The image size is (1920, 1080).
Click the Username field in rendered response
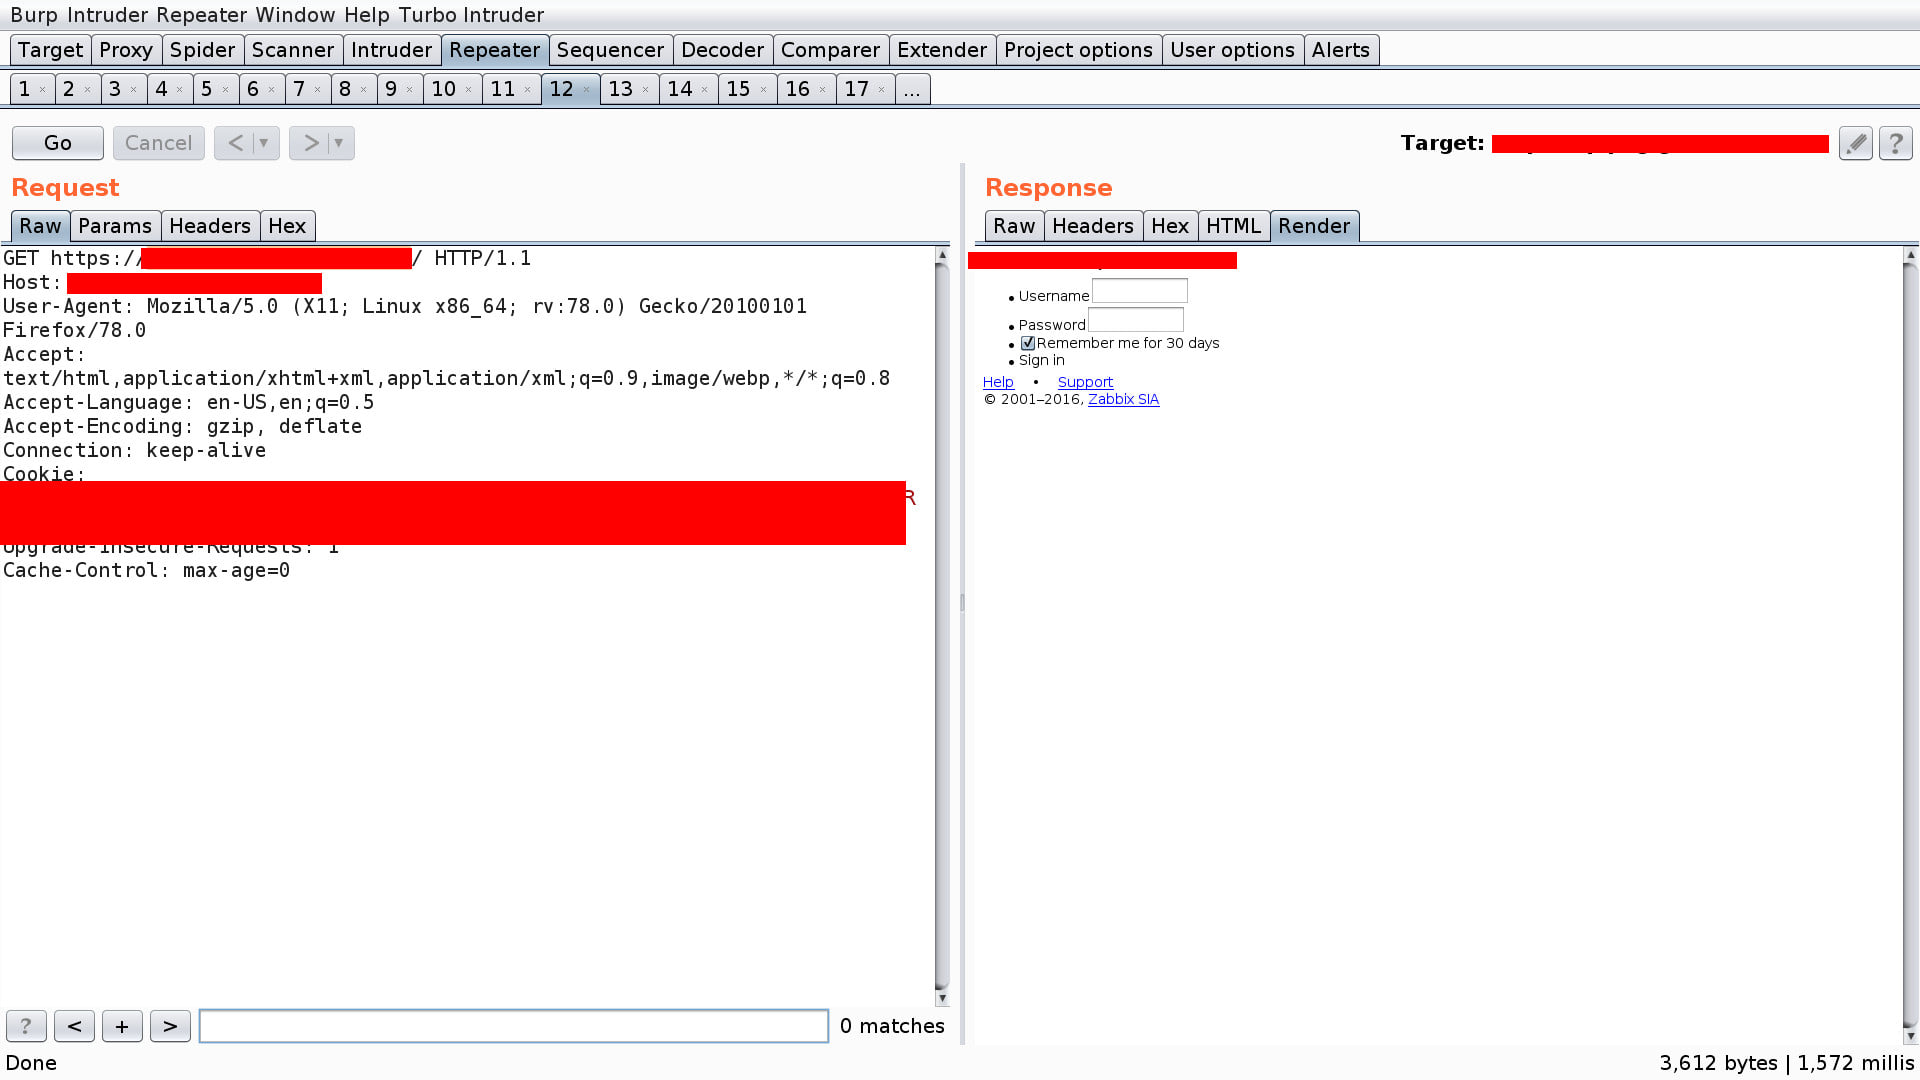(1139, 291)
